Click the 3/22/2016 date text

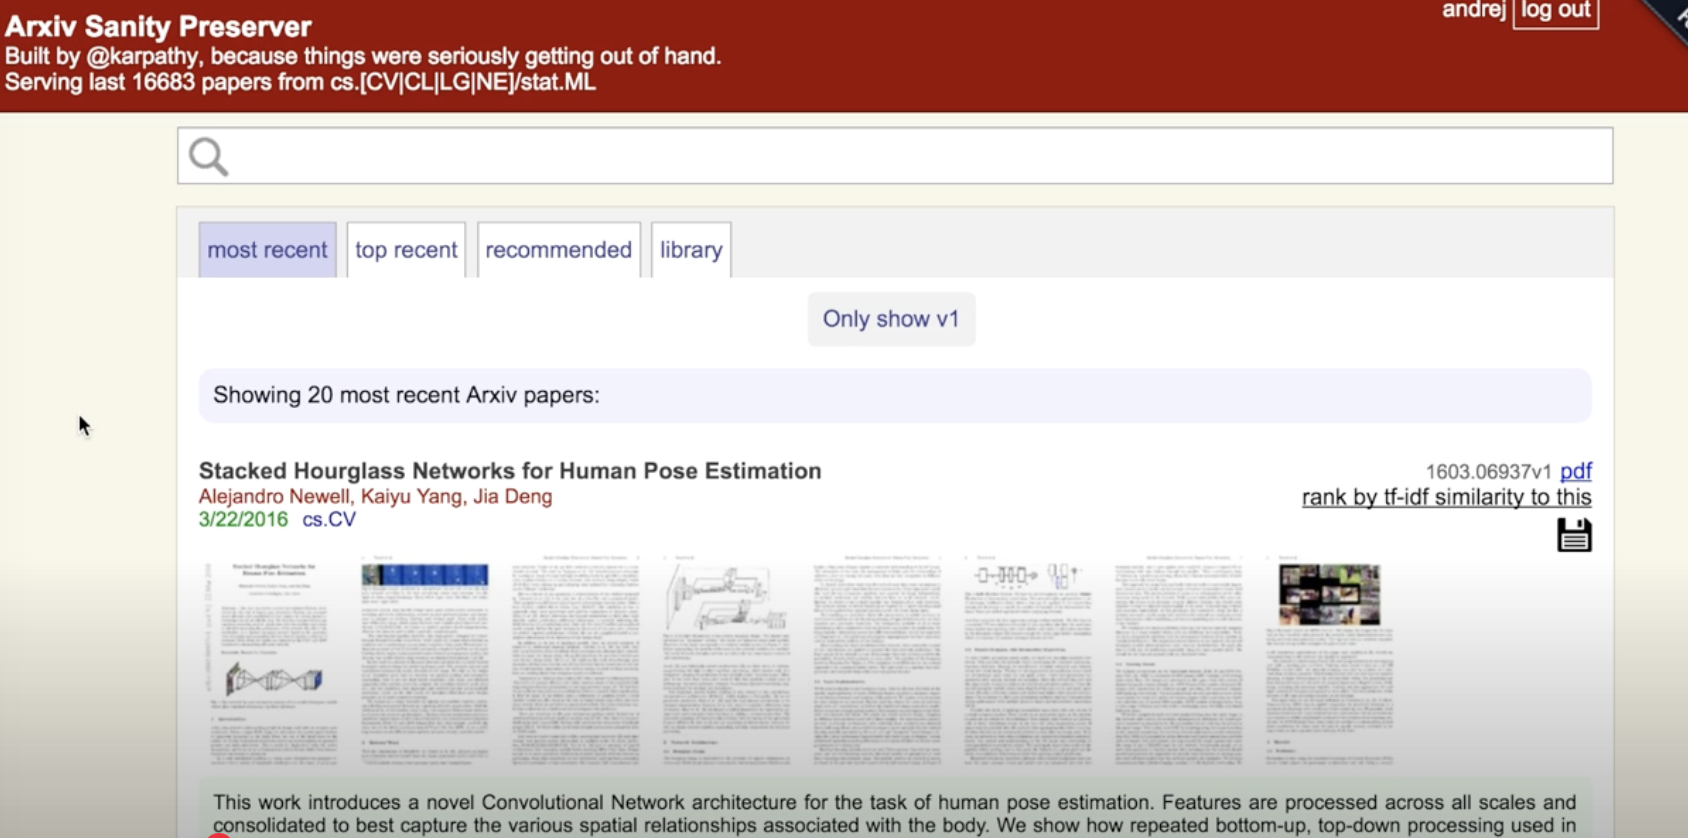coord(243,519)
